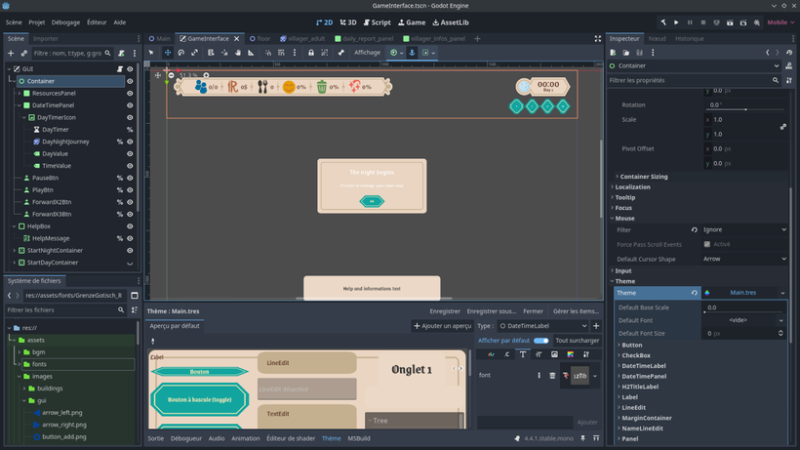Viewport: 800px width, 450px height.
Task: Adjust the Rotation slider value
Action: click(x=745, y=109)
